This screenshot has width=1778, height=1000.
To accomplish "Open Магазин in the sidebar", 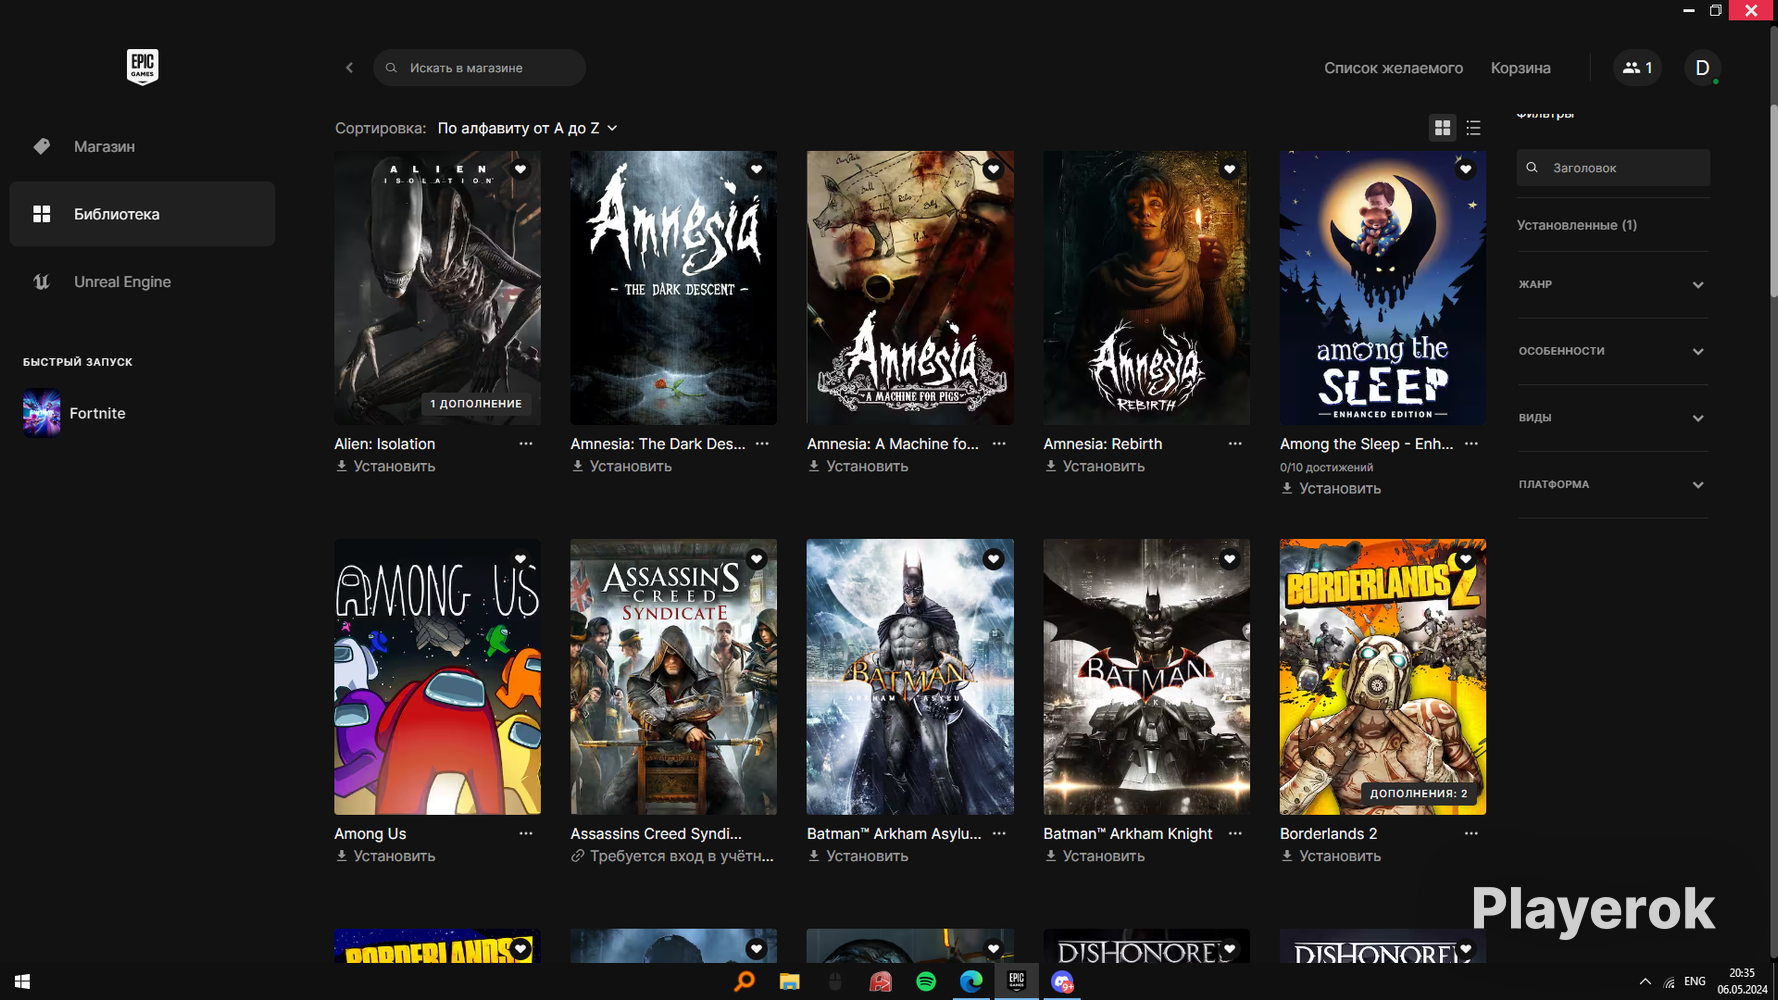I will click(142, 147).
